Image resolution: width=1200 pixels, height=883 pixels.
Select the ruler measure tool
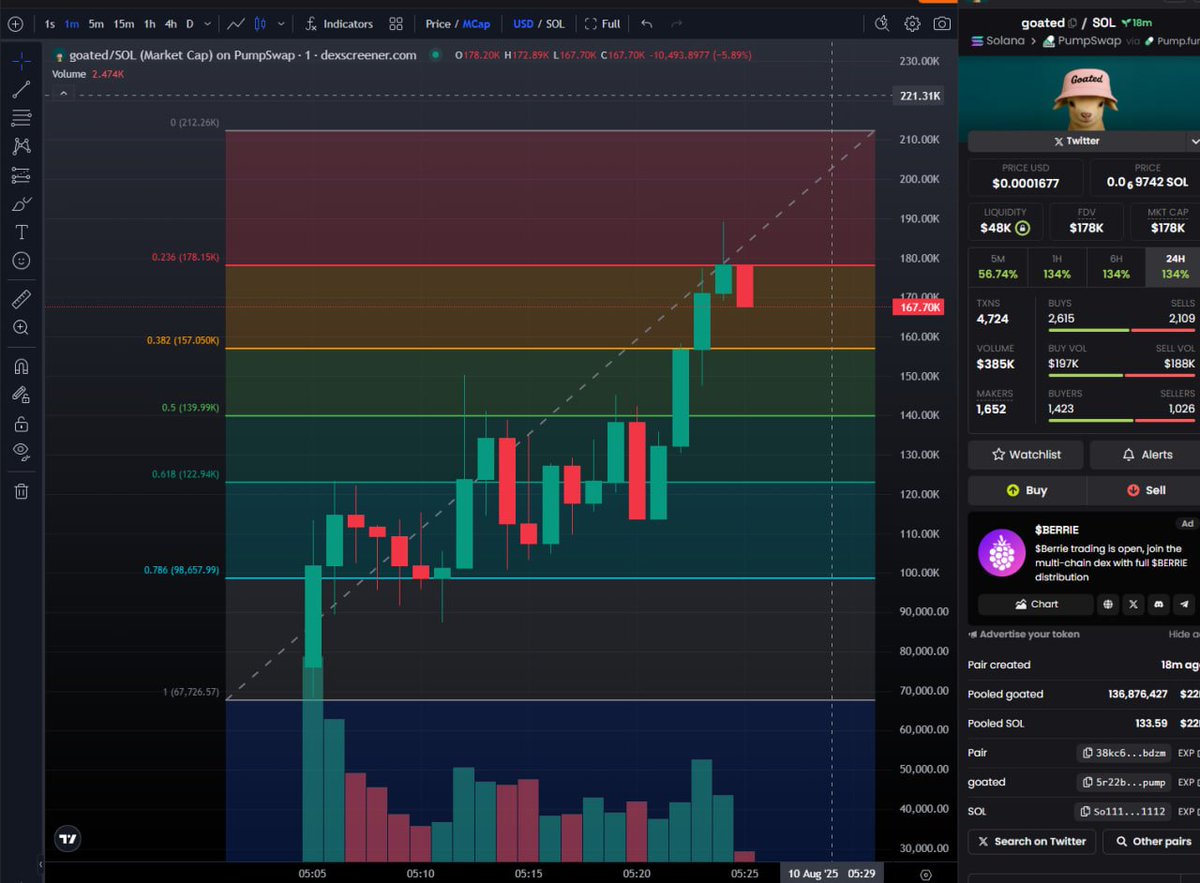tap(21, 298)
